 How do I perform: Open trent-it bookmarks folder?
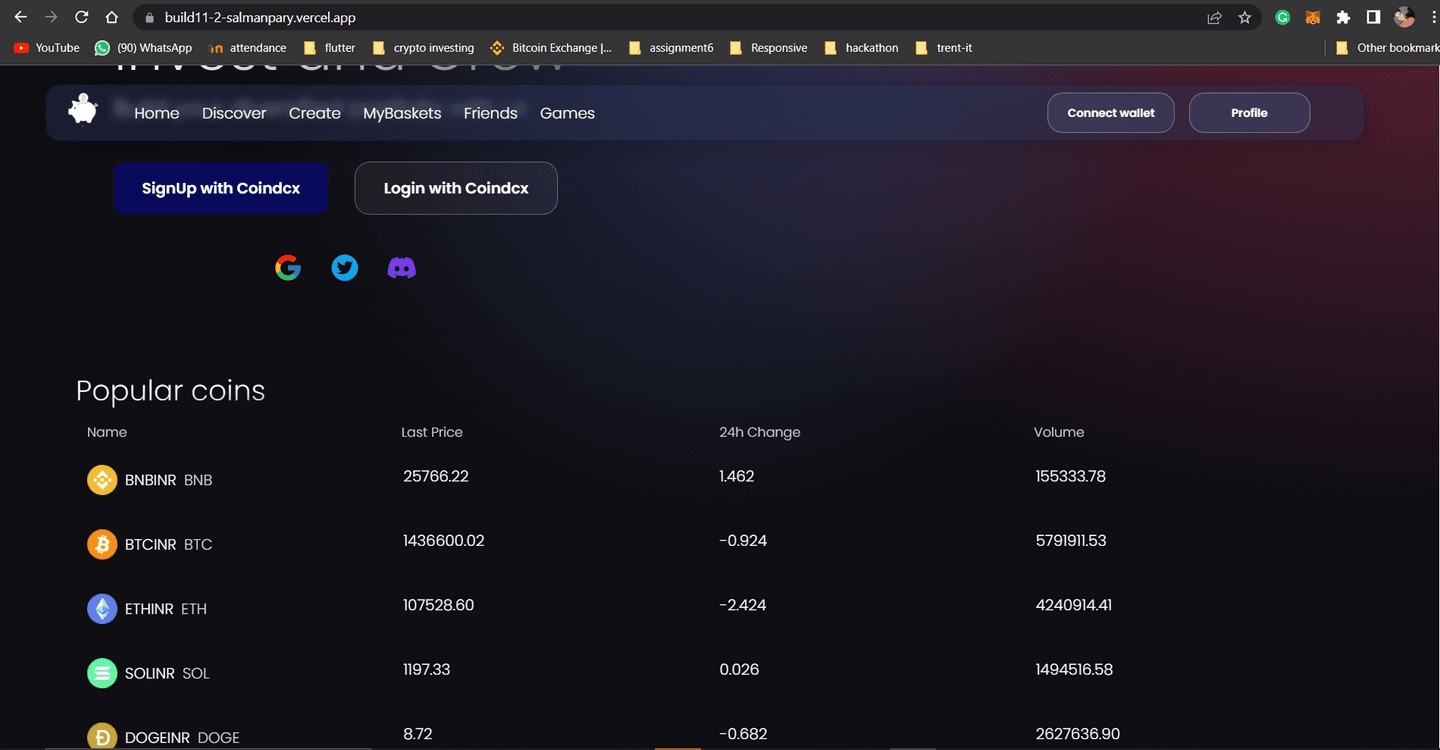click(944, 48)
